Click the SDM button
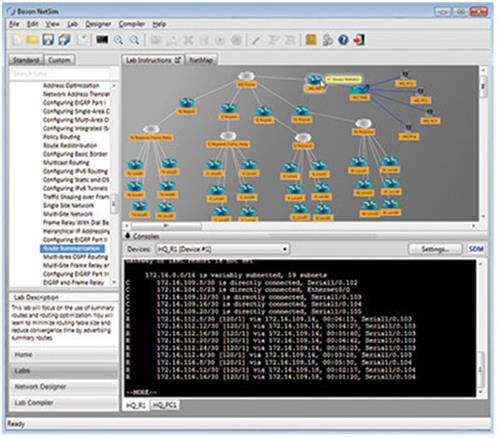Screen dimensions: 500x438 pyautogui.click(x=476, y=249)
